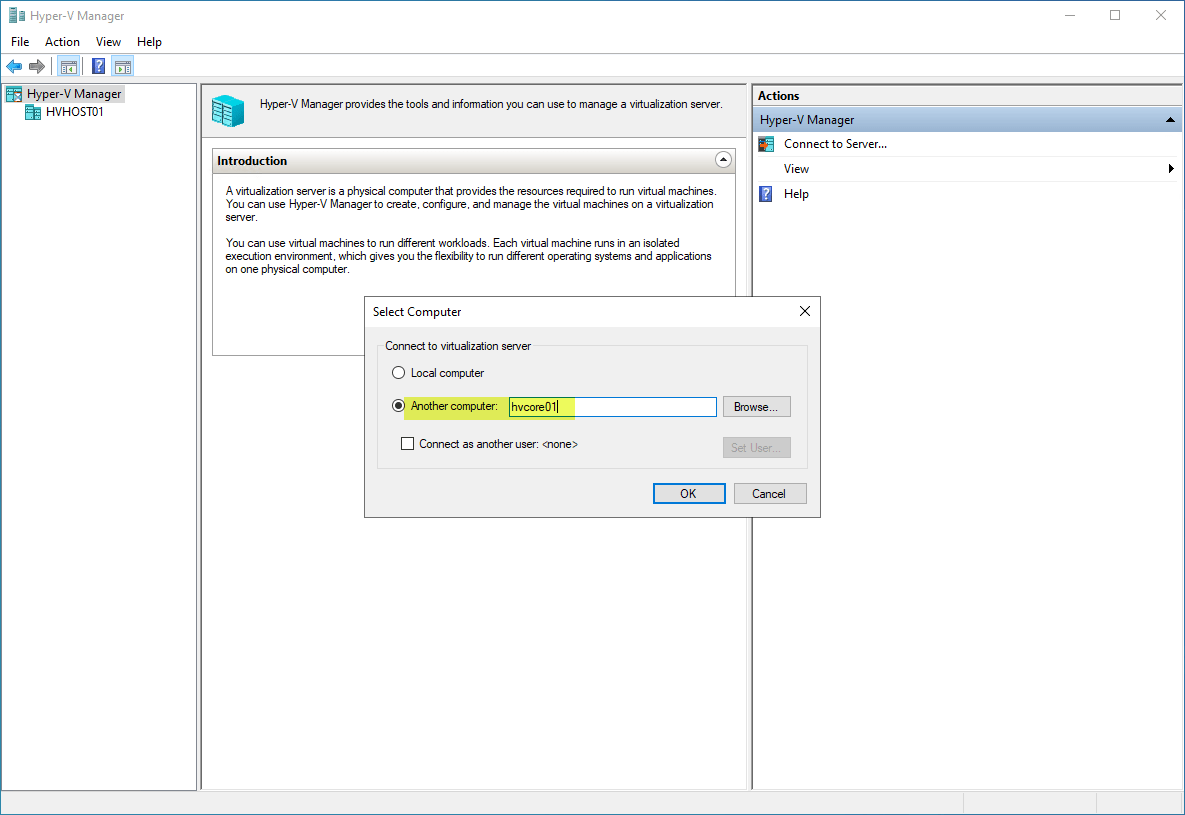Click the disabled Set User... button
Screen dimensions: 1185x815
tap(756, 448)
